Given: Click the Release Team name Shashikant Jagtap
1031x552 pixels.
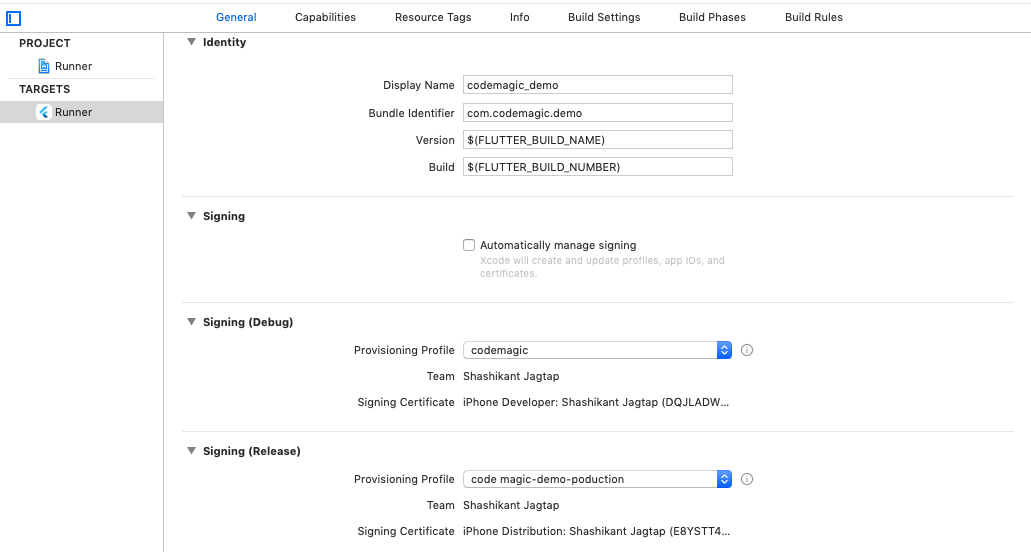Looking at the screenshot, I should [x=511, y=505].
